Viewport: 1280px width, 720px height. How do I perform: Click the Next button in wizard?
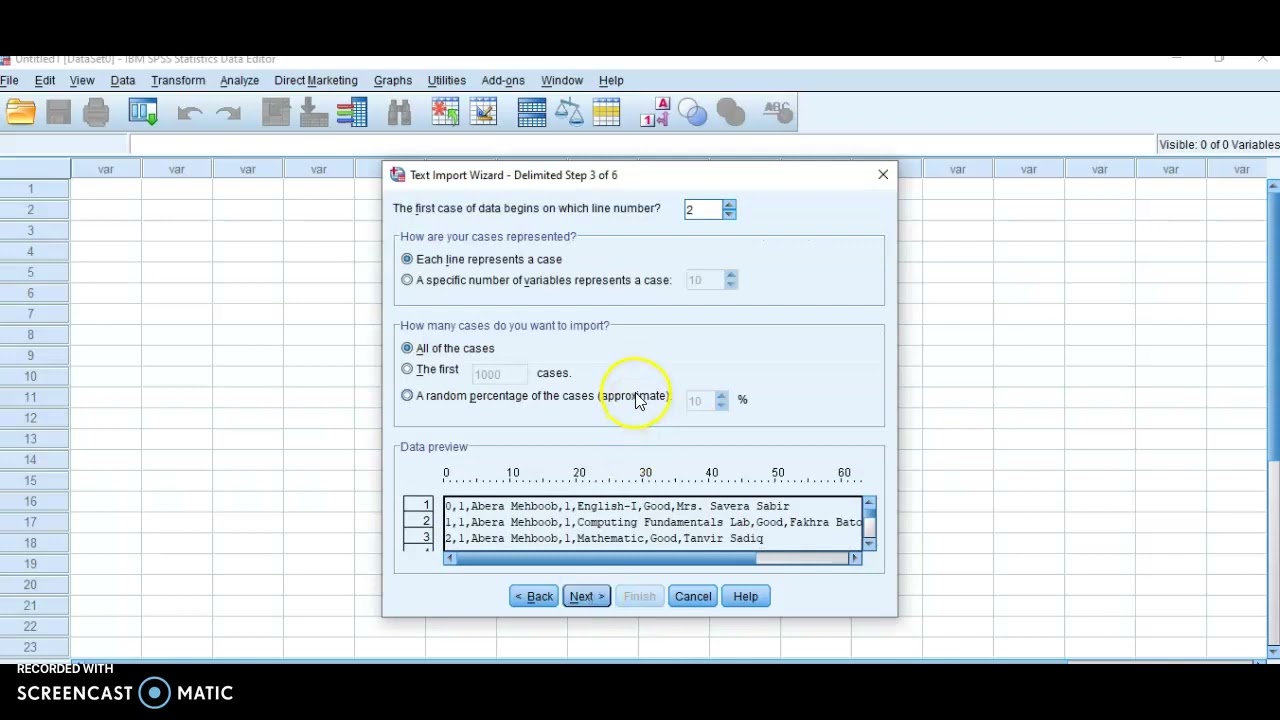(587, 596)
